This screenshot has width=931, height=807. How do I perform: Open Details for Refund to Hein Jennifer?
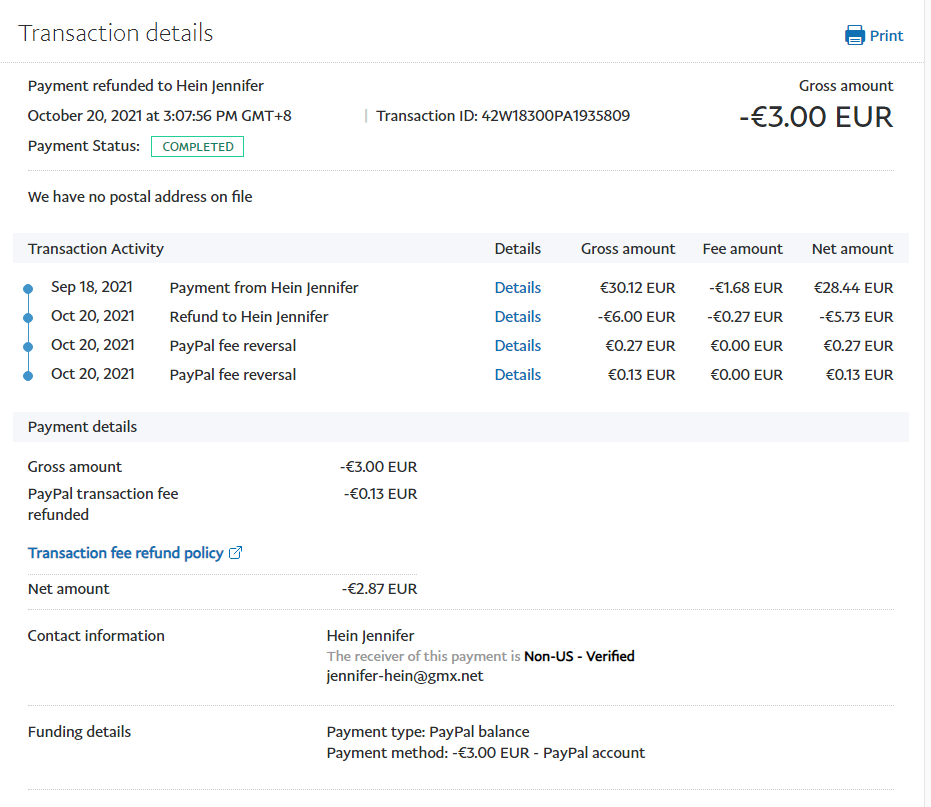(x=517, y=317)
